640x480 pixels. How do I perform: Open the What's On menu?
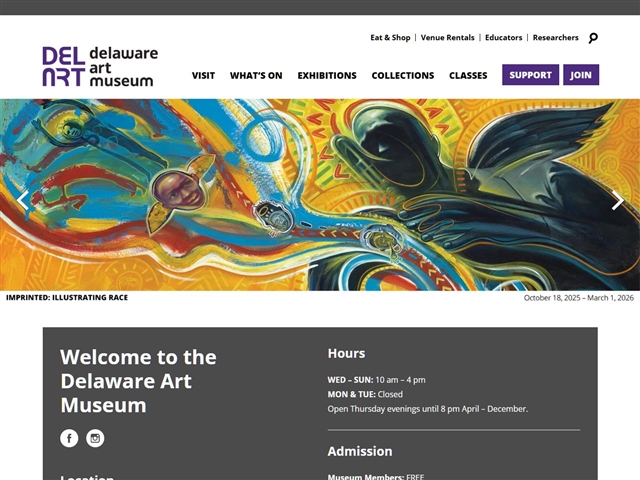256,76
